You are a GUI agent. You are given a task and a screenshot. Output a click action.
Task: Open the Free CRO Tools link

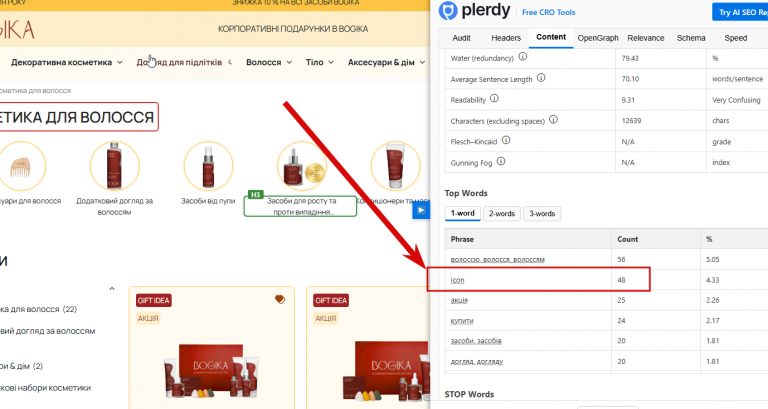[549, 12]
